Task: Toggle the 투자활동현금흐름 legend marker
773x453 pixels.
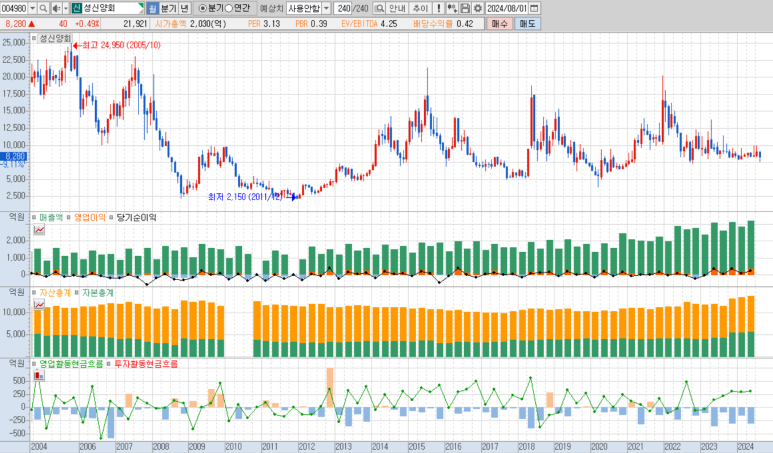Action: click(x=109, y=364)
